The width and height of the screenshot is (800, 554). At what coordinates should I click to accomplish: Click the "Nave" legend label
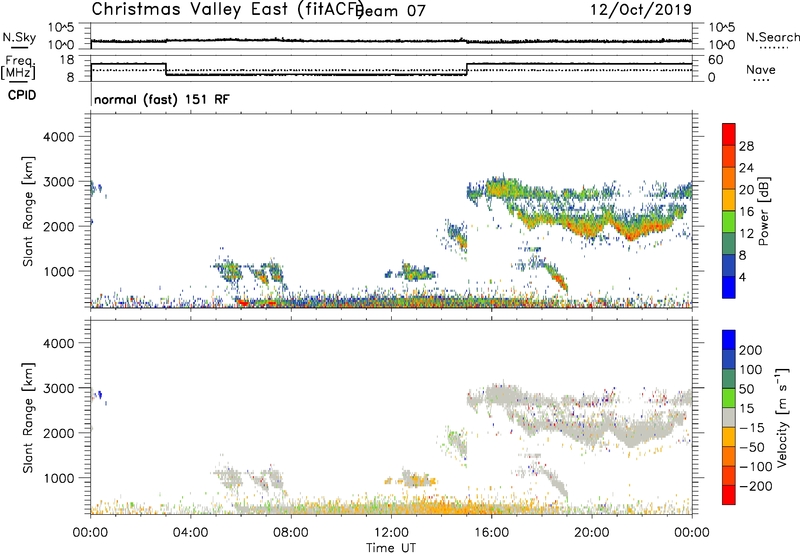point(761,70)
